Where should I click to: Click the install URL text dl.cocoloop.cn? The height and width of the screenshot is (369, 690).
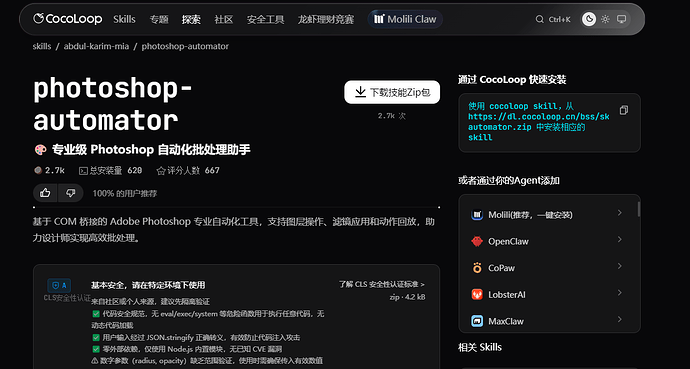[539, 117]
